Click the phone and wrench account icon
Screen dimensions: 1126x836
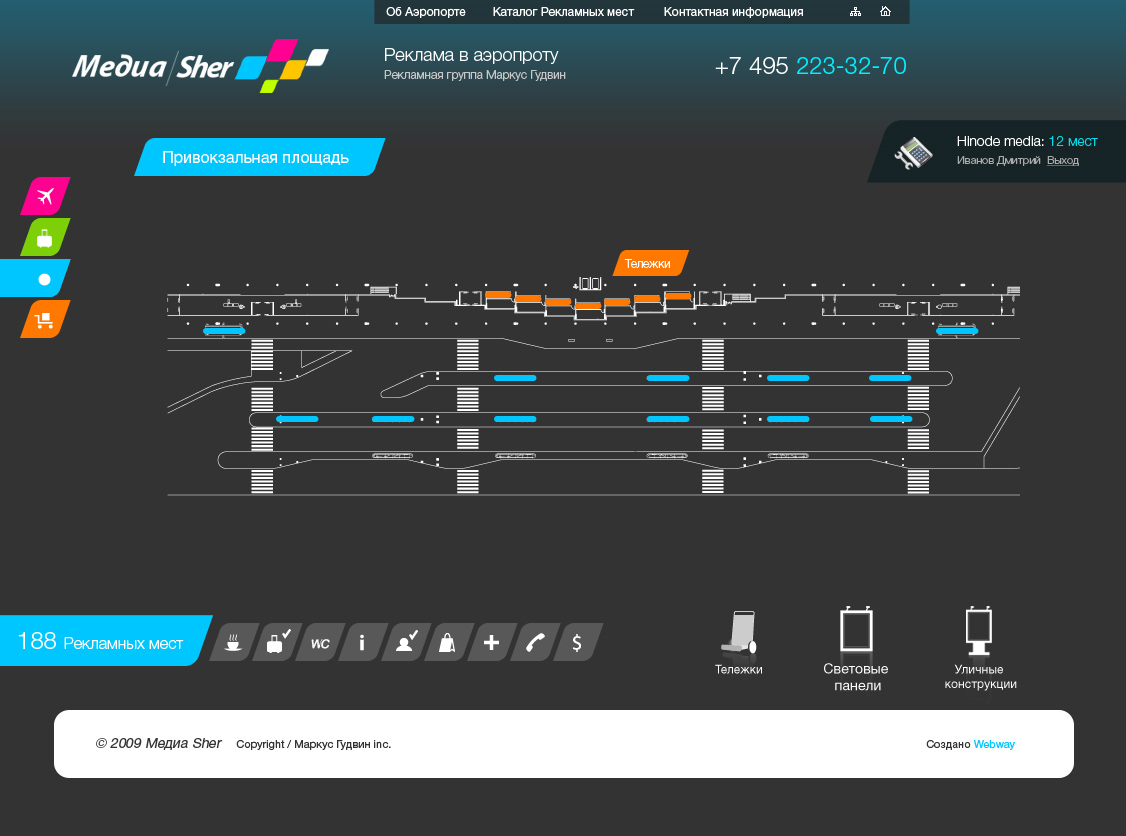coord(913,152)
